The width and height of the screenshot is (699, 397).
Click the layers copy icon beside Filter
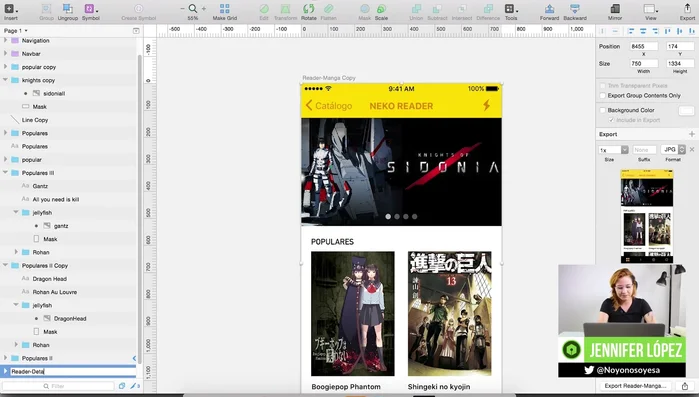click(x=122, y=386)
